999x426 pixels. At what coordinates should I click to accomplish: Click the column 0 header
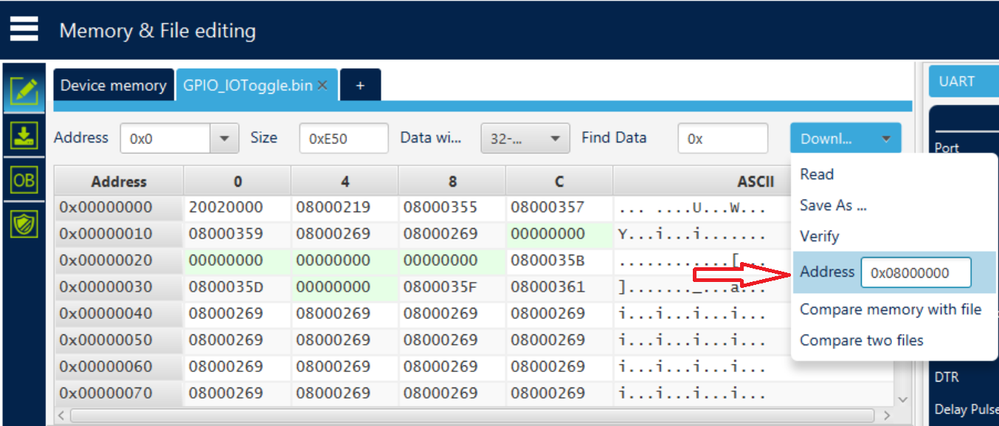point(238,181)
